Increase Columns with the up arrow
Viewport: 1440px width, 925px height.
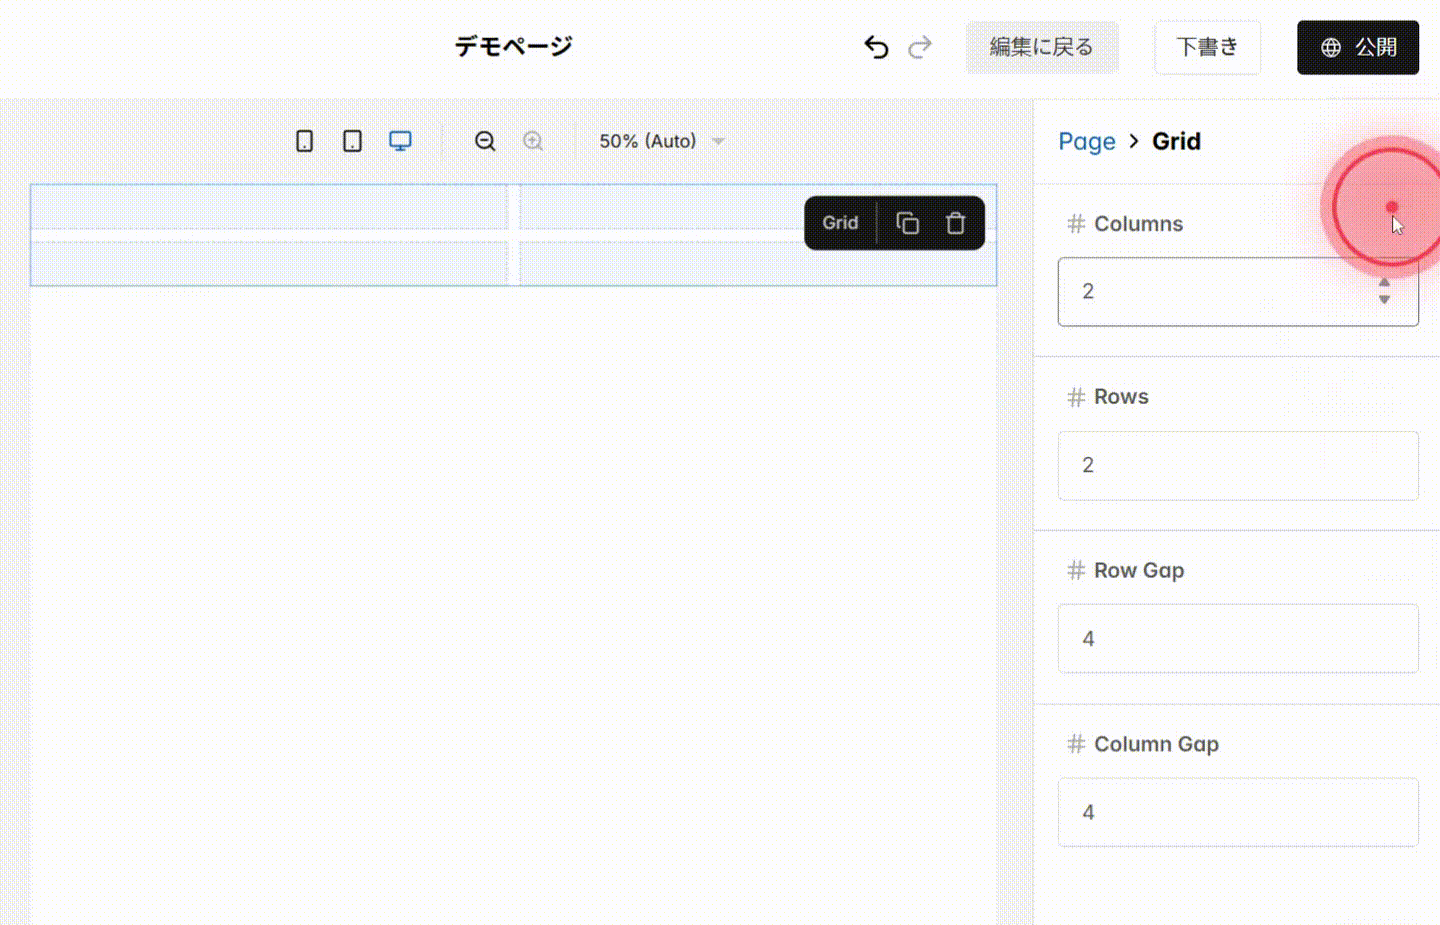point(1384,283)
